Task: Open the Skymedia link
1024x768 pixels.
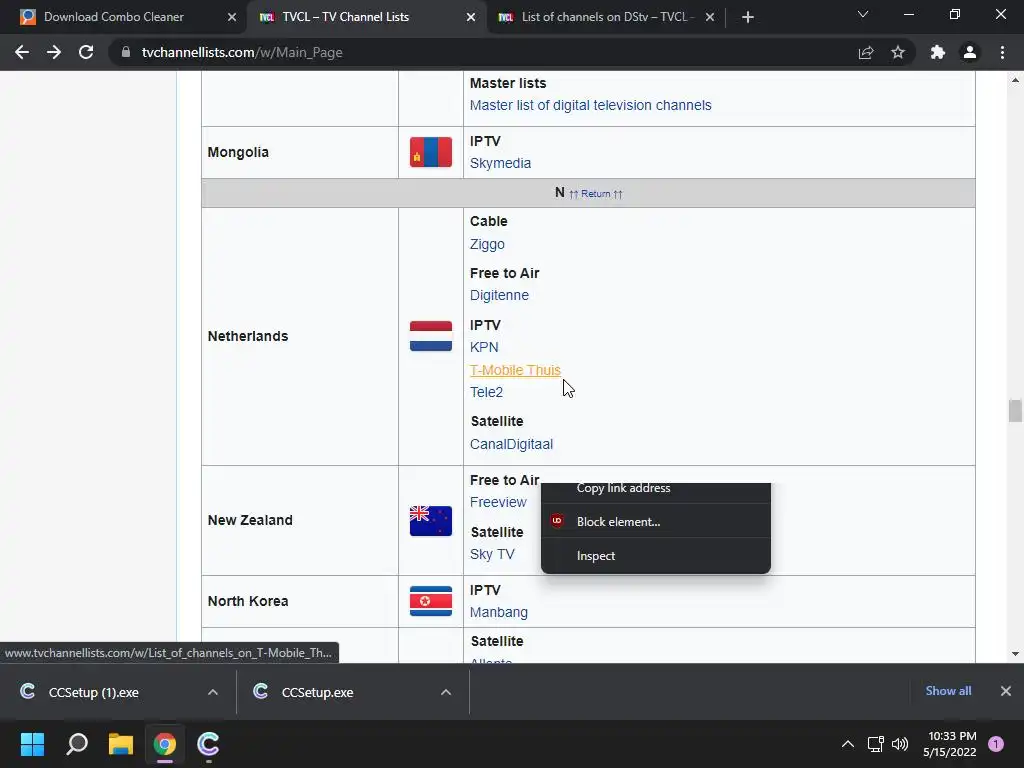Action: tap(500, 163)
